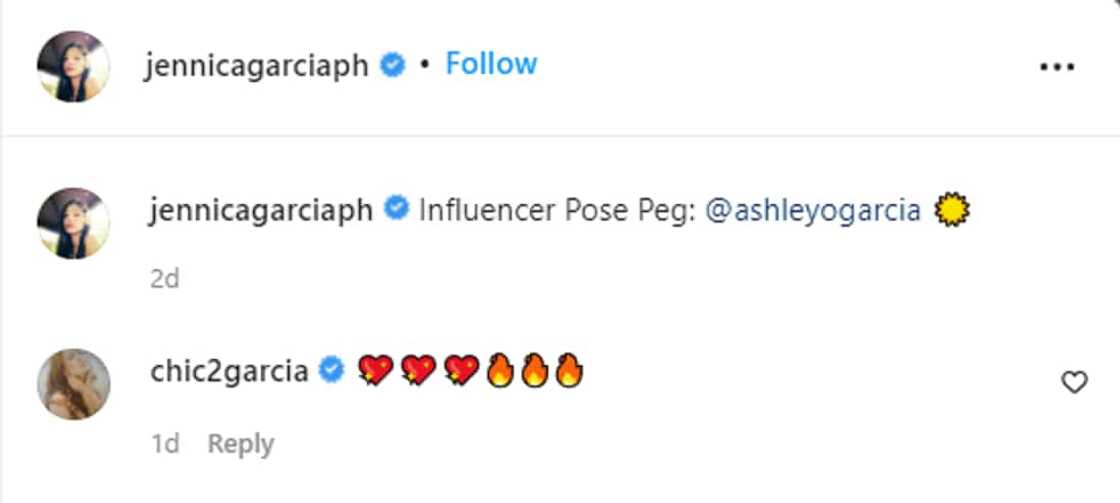This screenshot has width=1120, height=503.
Task: Click the verified badge beside the header username
Action: click(394, 66)
